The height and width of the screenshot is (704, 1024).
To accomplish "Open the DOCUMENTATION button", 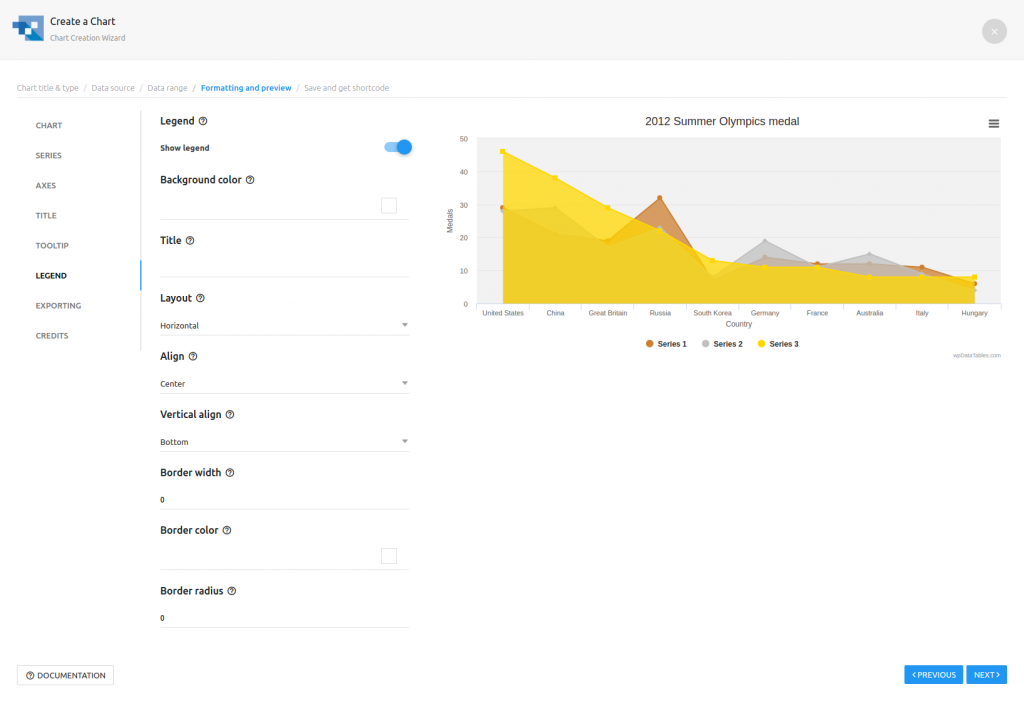I will 65,675.
